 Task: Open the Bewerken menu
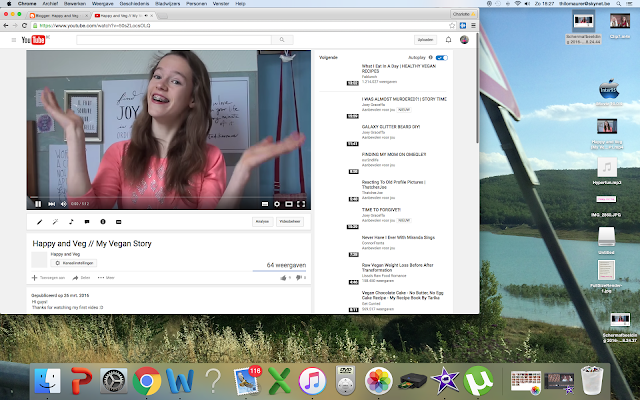point(75,3)
